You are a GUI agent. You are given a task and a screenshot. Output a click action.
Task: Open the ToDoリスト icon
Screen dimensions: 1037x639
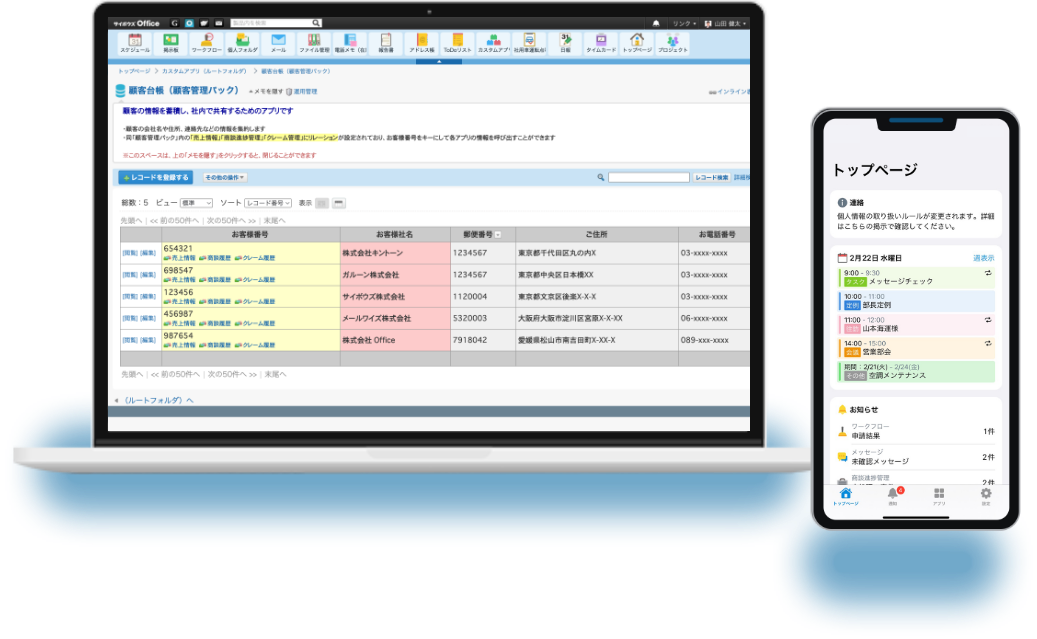click(457, 42)
